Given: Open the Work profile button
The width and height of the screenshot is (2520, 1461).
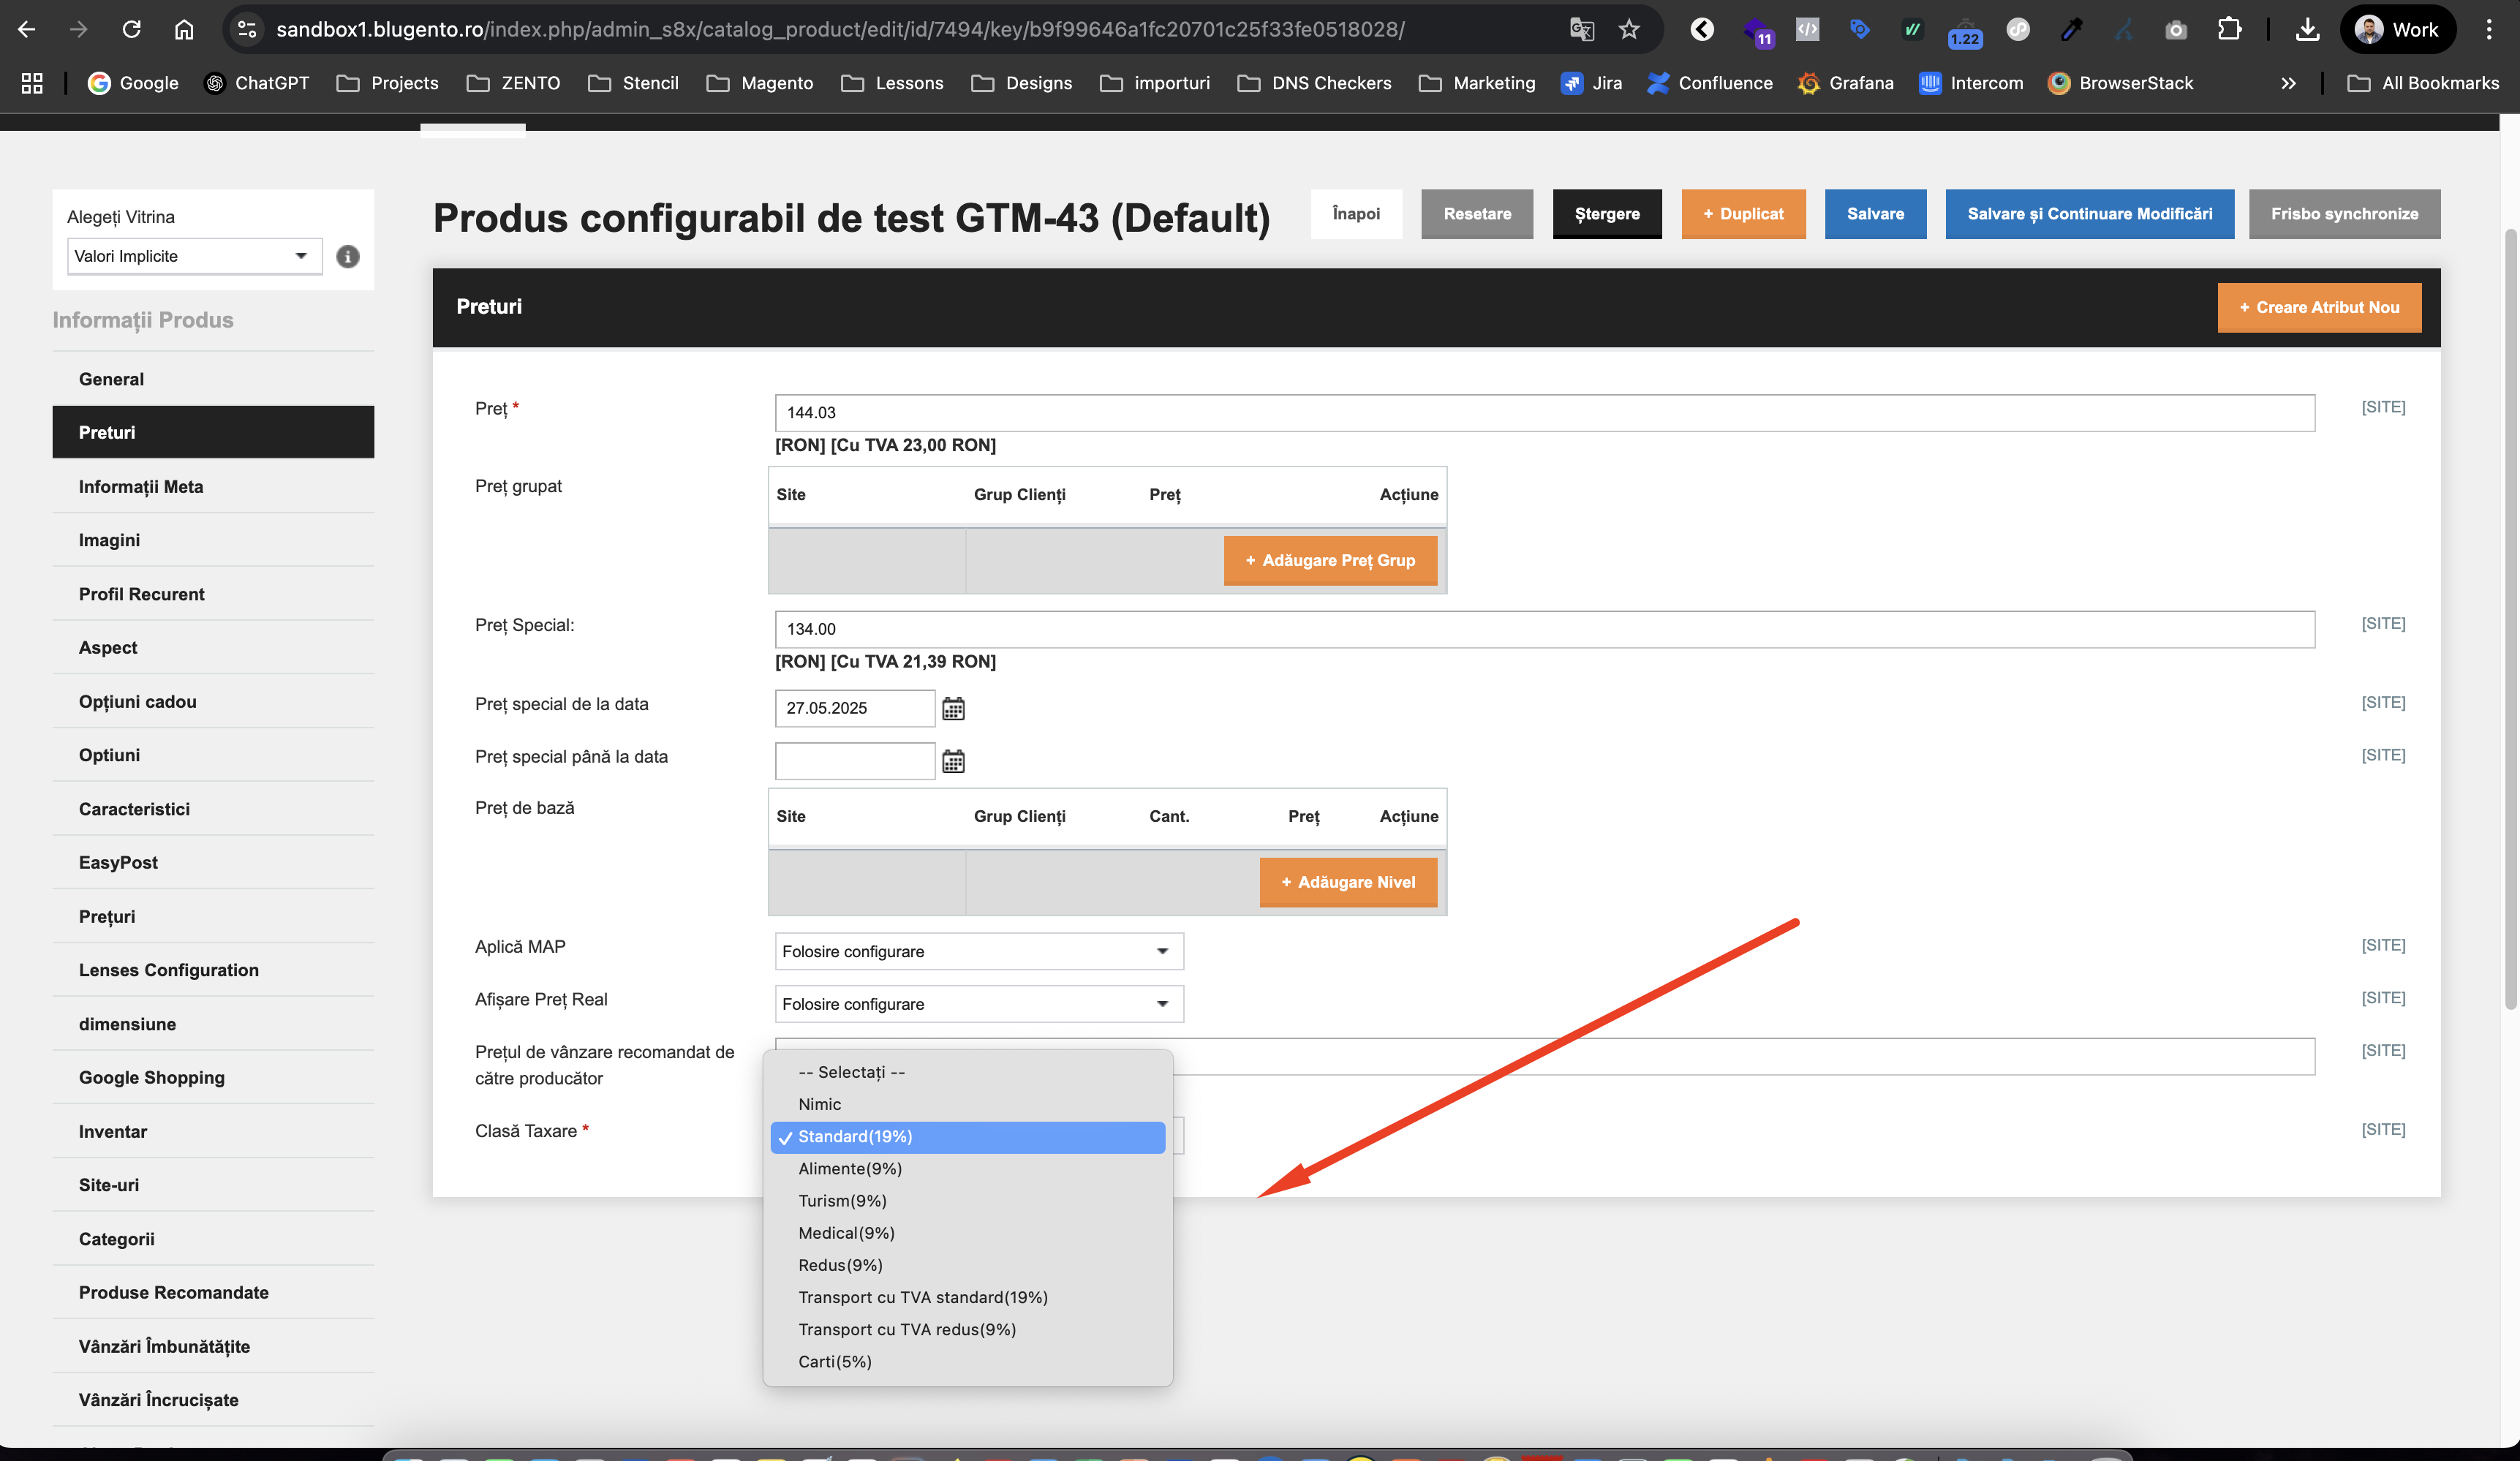Looking at the screenshot, I should coord(2397,29).
